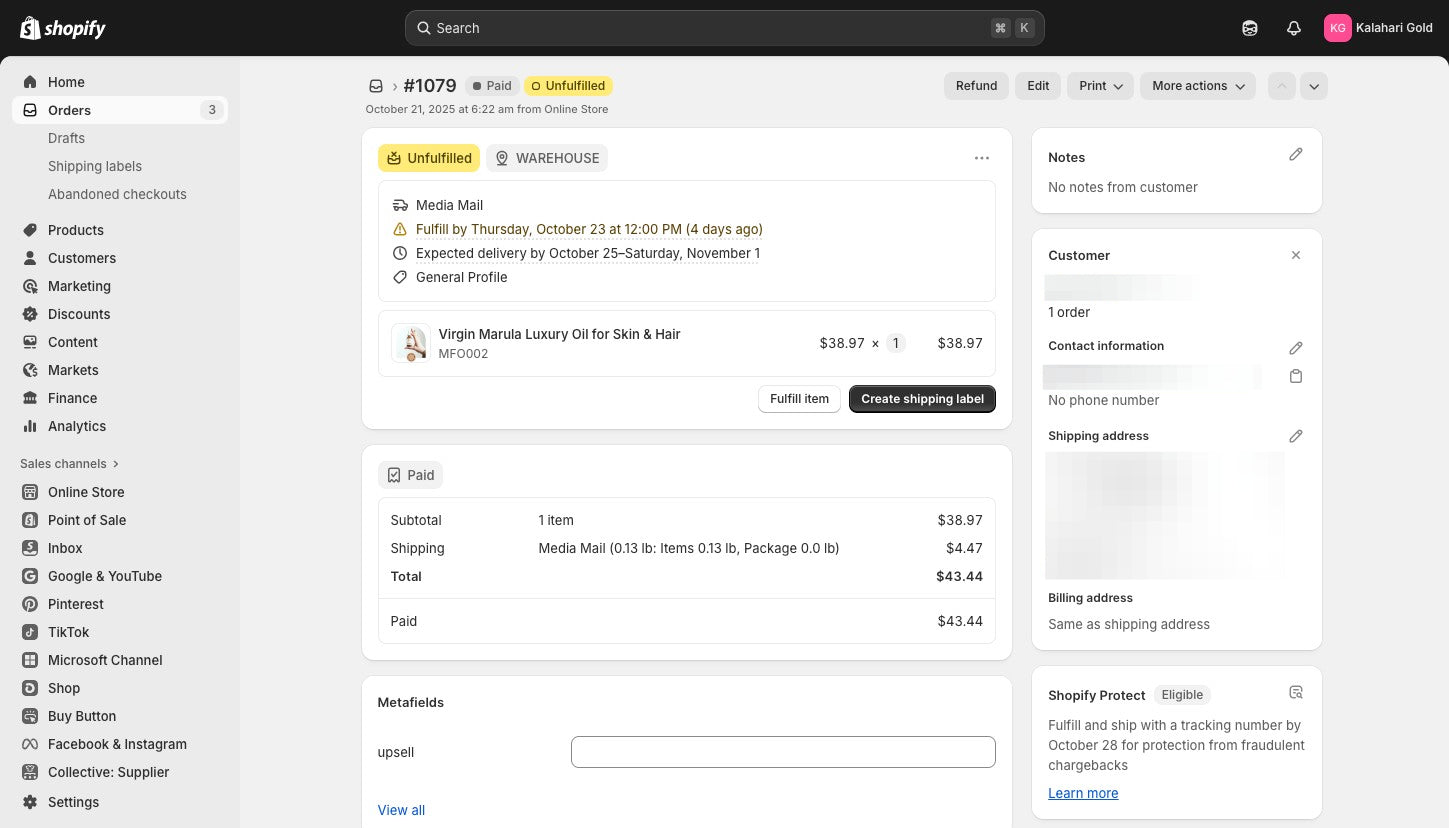Open Products in the sidebar
Screen dimensions: 1449x828
click(x=75, y=230)
